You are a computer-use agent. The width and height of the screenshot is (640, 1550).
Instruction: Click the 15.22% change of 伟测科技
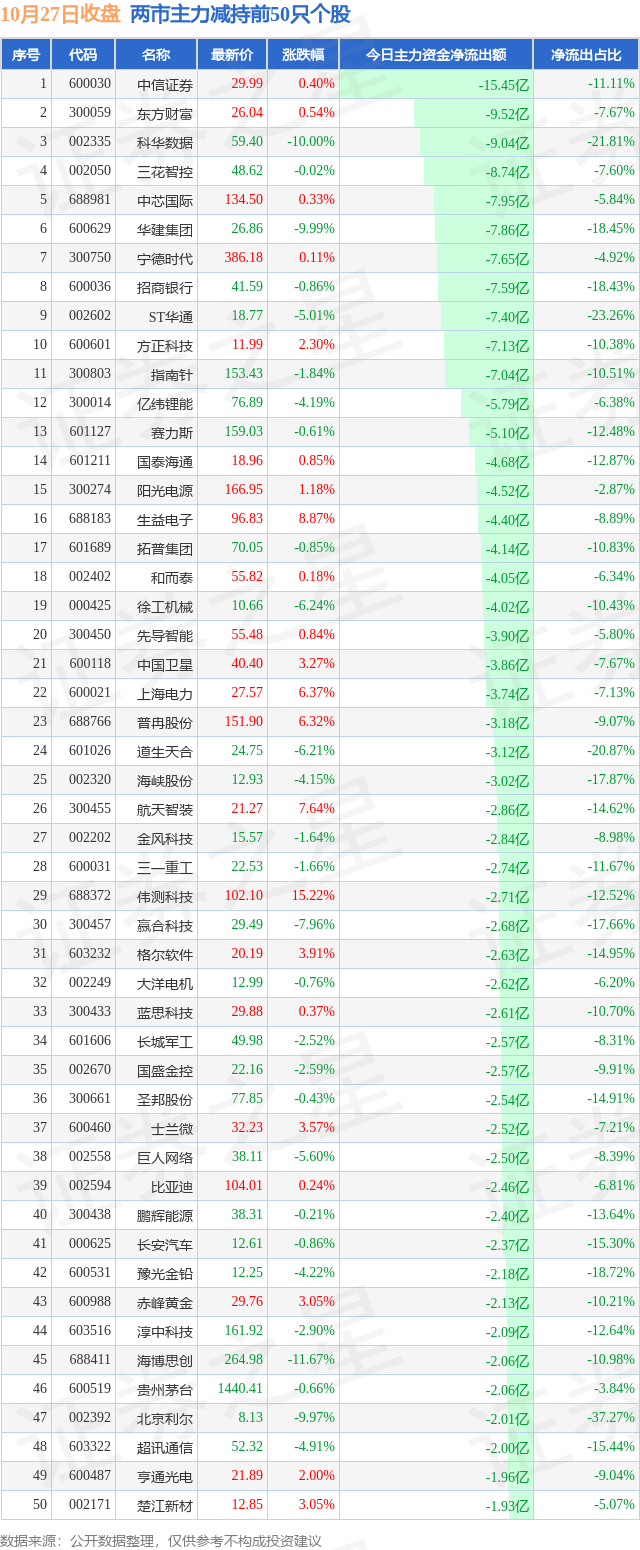point(313,896)
